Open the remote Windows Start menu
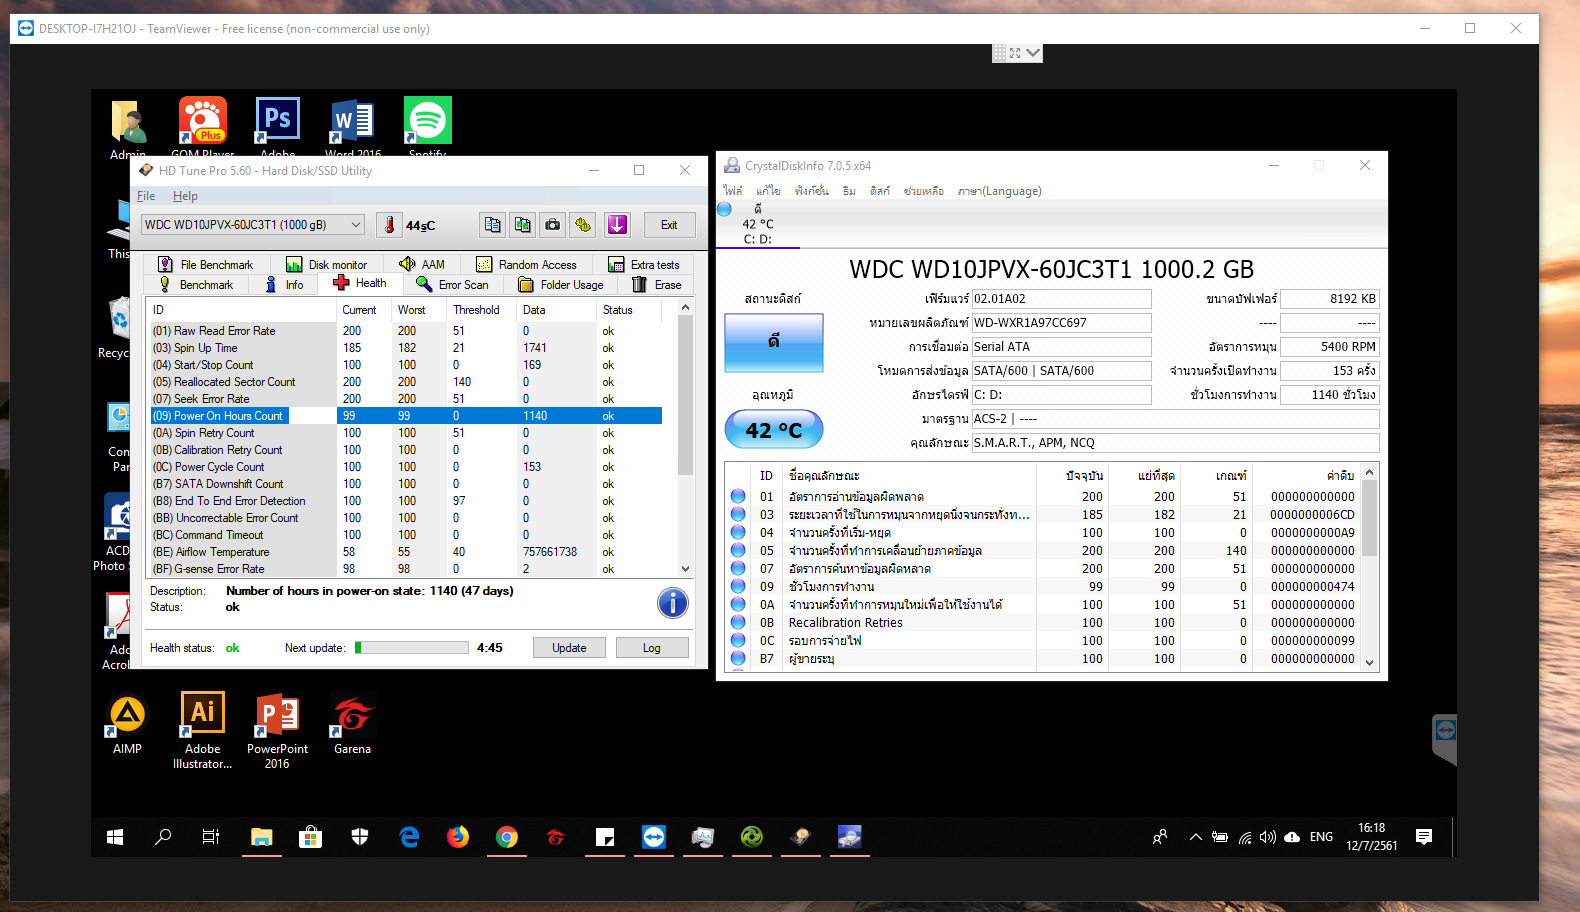Image resolution: width=1580 pixels, height=912 pixels. click(x=115, y=837)
